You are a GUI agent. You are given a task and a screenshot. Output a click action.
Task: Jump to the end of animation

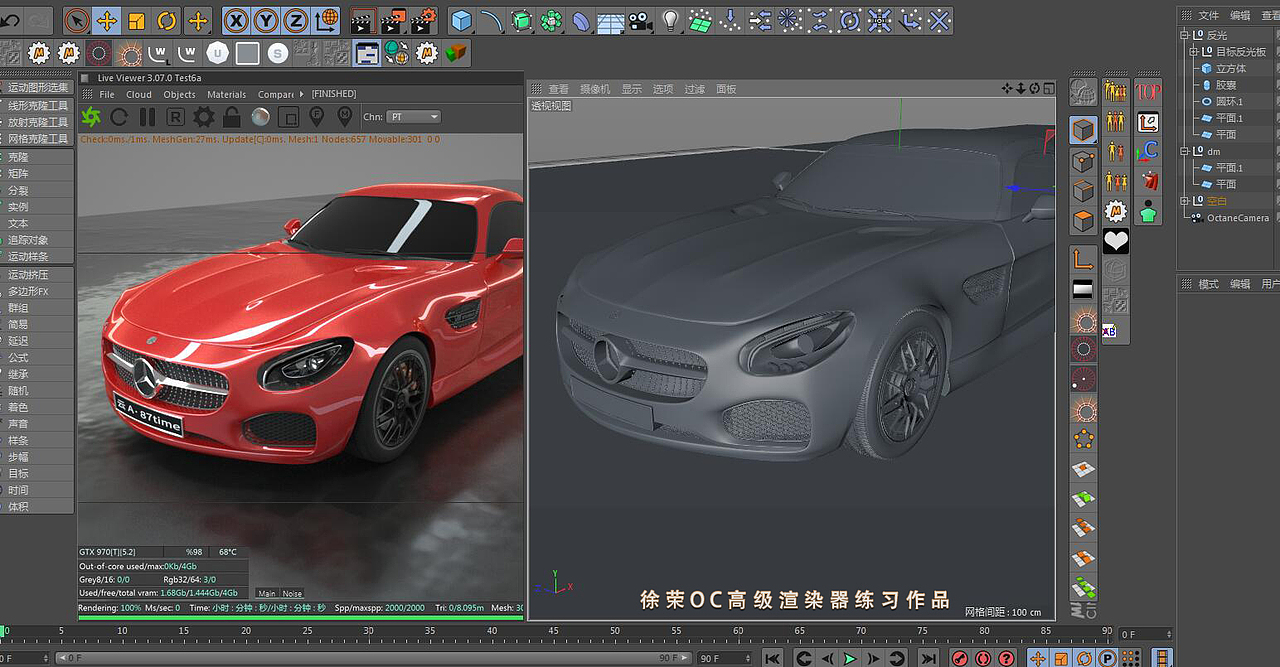coord(928,658)
